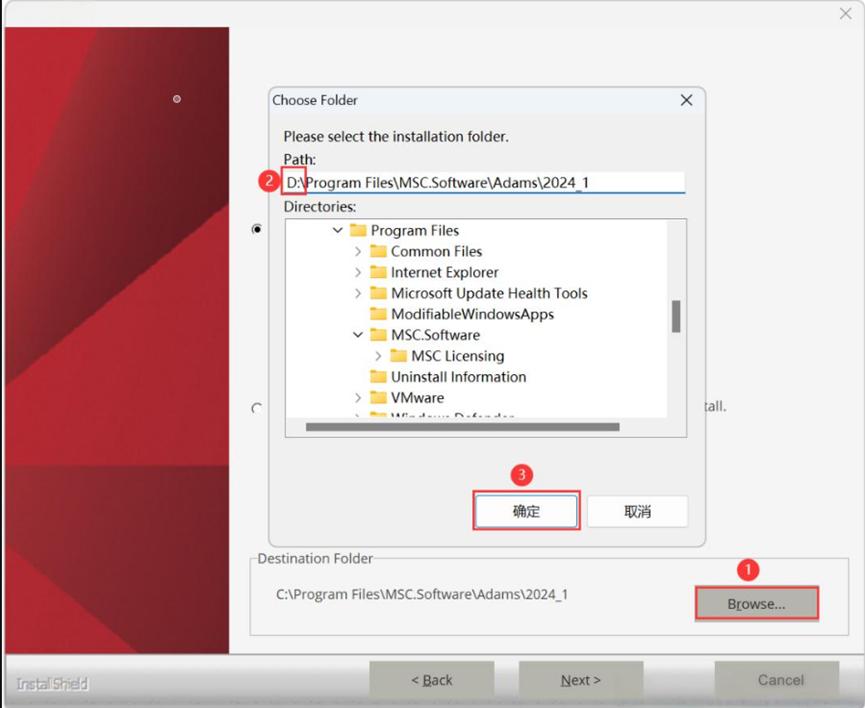Select Microsoft Update Health Tools directory label

point(489,294)
